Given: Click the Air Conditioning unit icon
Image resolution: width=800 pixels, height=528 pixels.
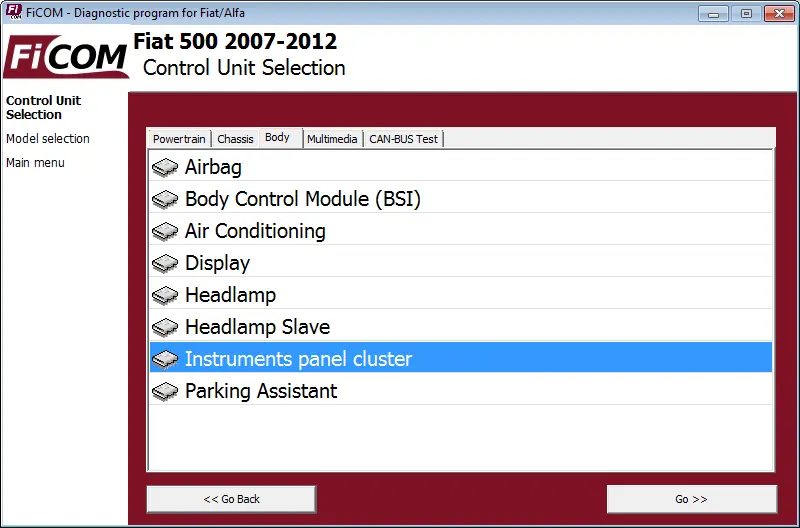Looking at the screenshot, I should click(x=165, y=232).
